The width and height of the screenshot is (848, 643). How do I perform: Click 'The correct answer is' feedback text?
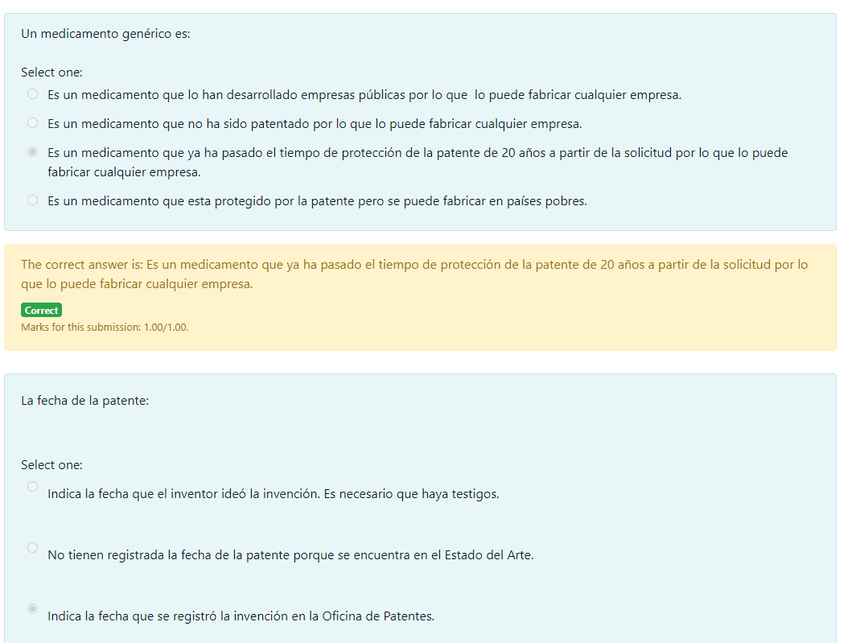coord(414,274)
